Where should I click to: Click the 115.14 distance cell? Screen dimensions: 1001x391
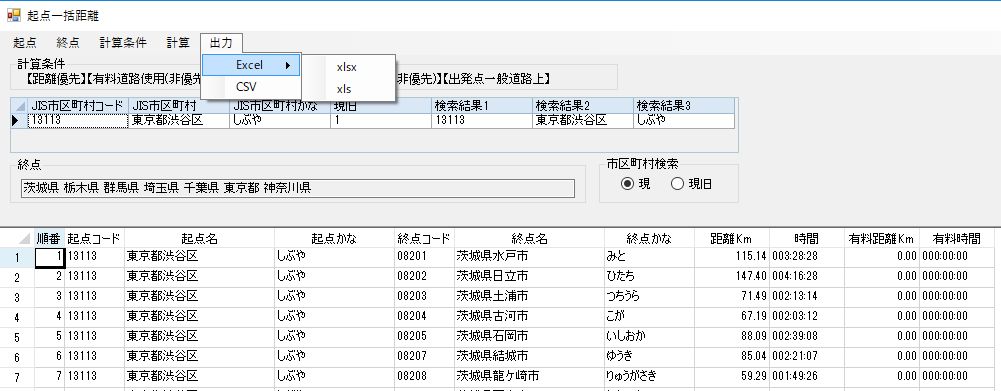pos(732,257)
